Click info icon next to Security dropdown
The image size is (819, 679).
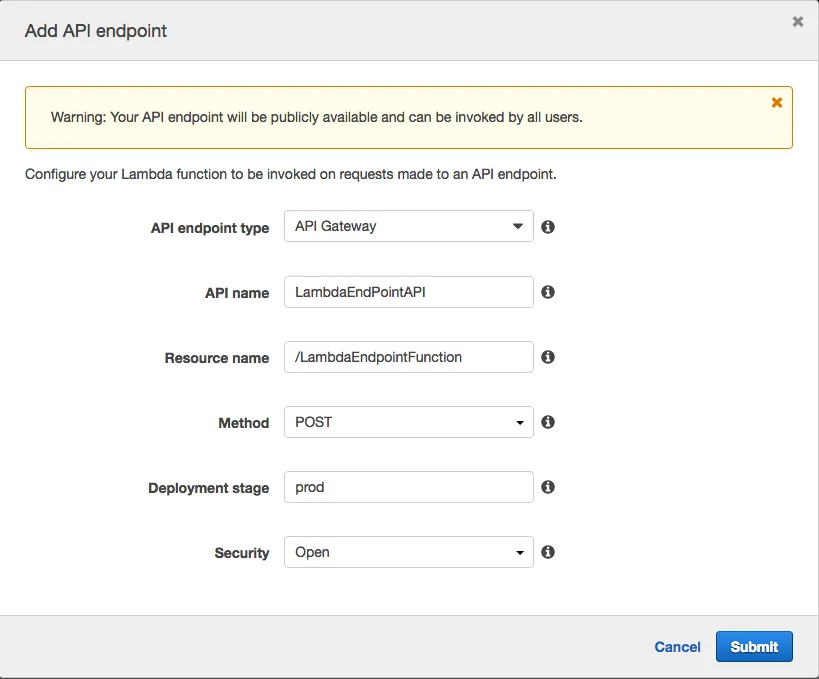pos(548,552)
